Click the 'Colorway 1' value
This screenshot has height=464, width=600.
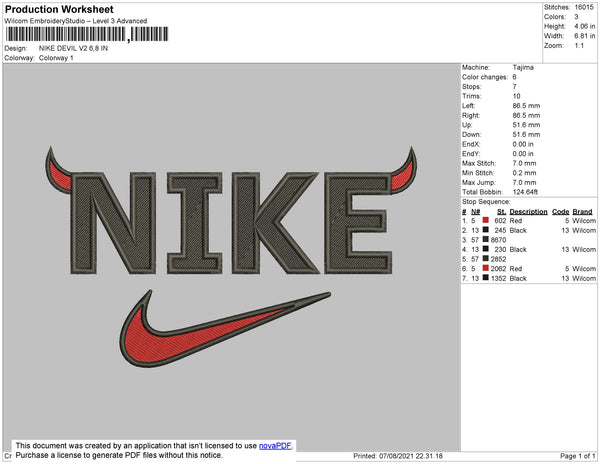56,58
